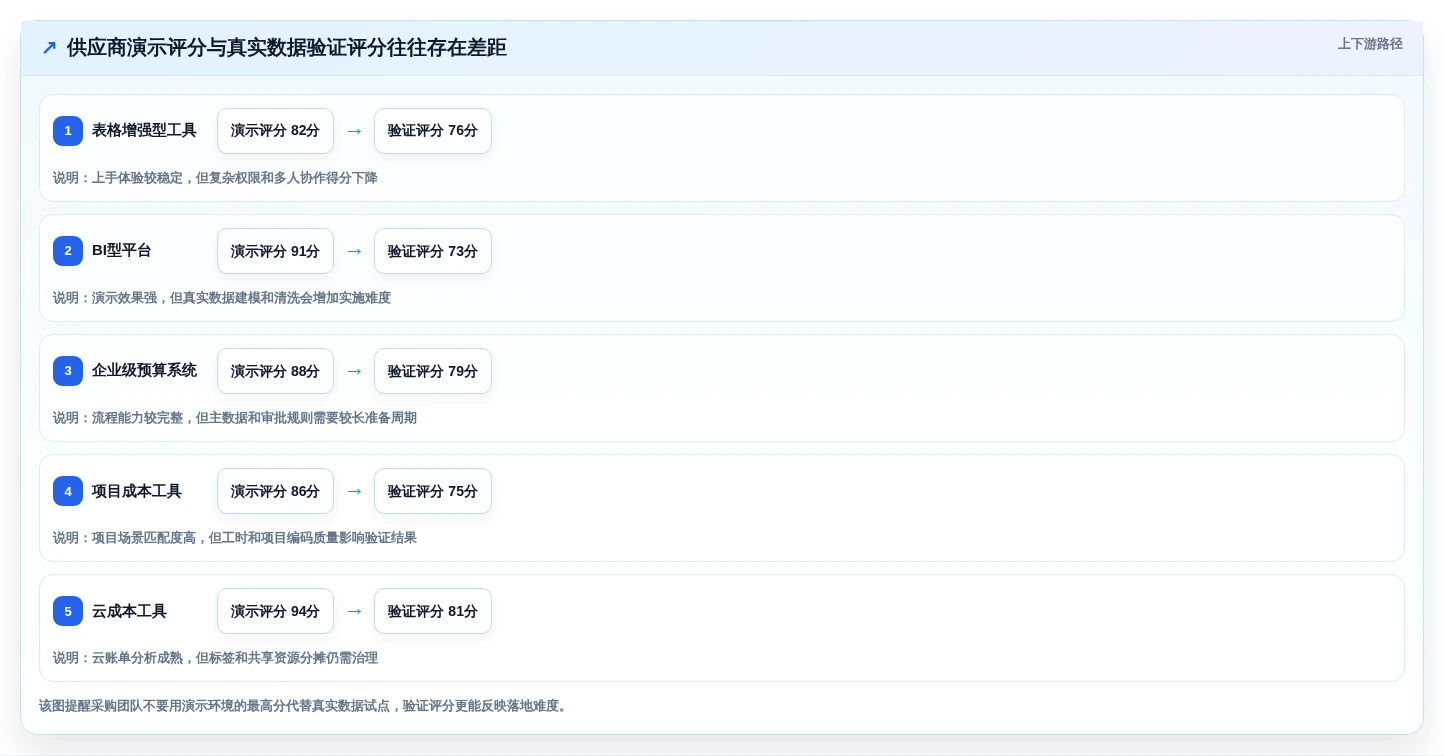The image size is (1444, 756).
Task: Click the 验证评分 73分 chip
Action: tap(433, 251)
